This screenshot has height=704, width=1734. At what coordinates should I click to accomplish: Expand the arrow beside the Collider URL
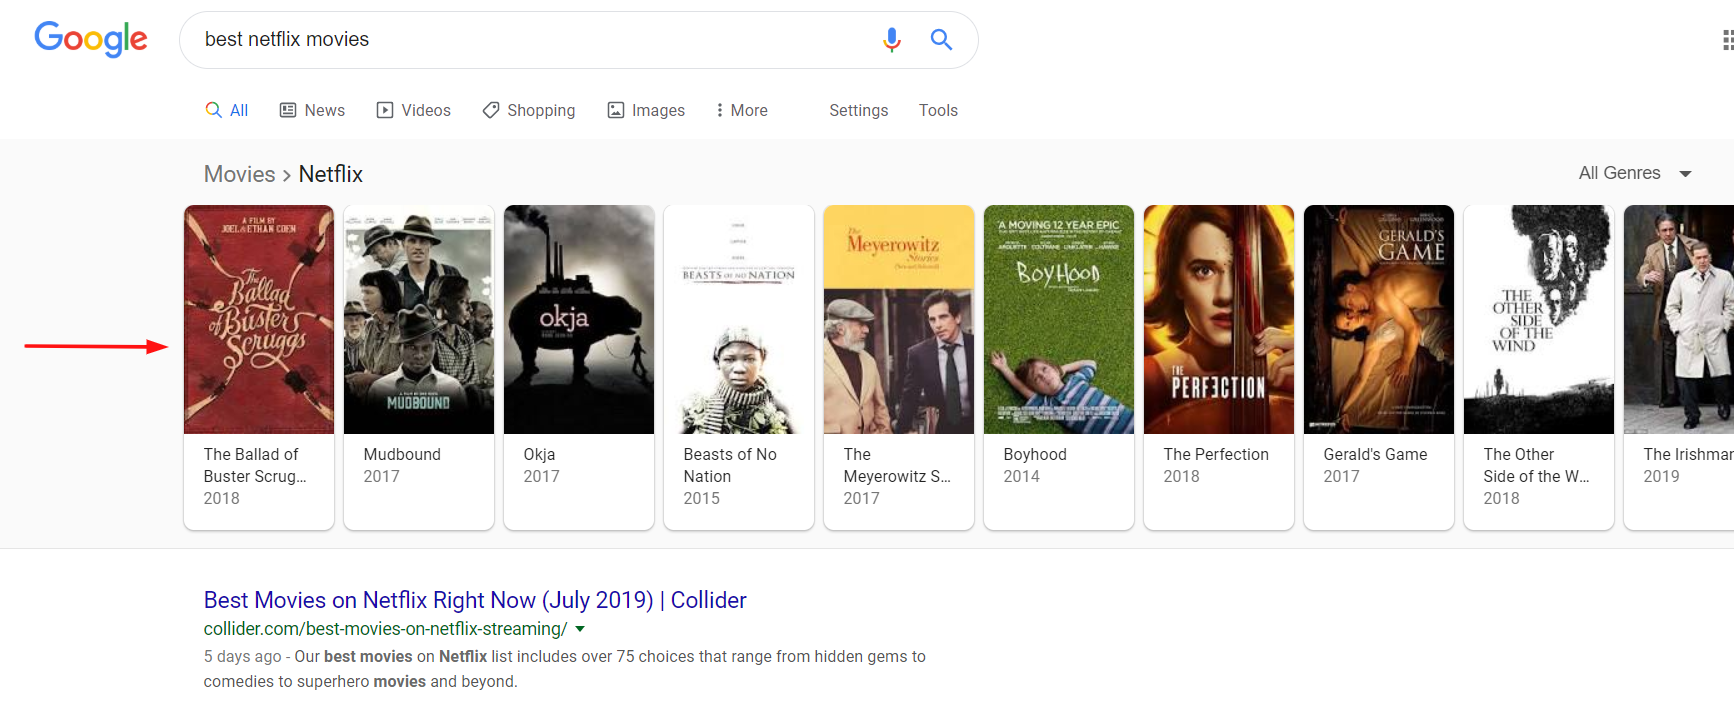[580, 629]
